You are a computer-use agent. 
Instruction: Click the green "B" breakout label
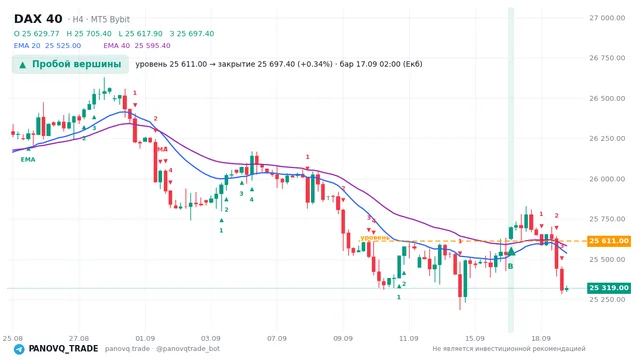coord(510,266)
